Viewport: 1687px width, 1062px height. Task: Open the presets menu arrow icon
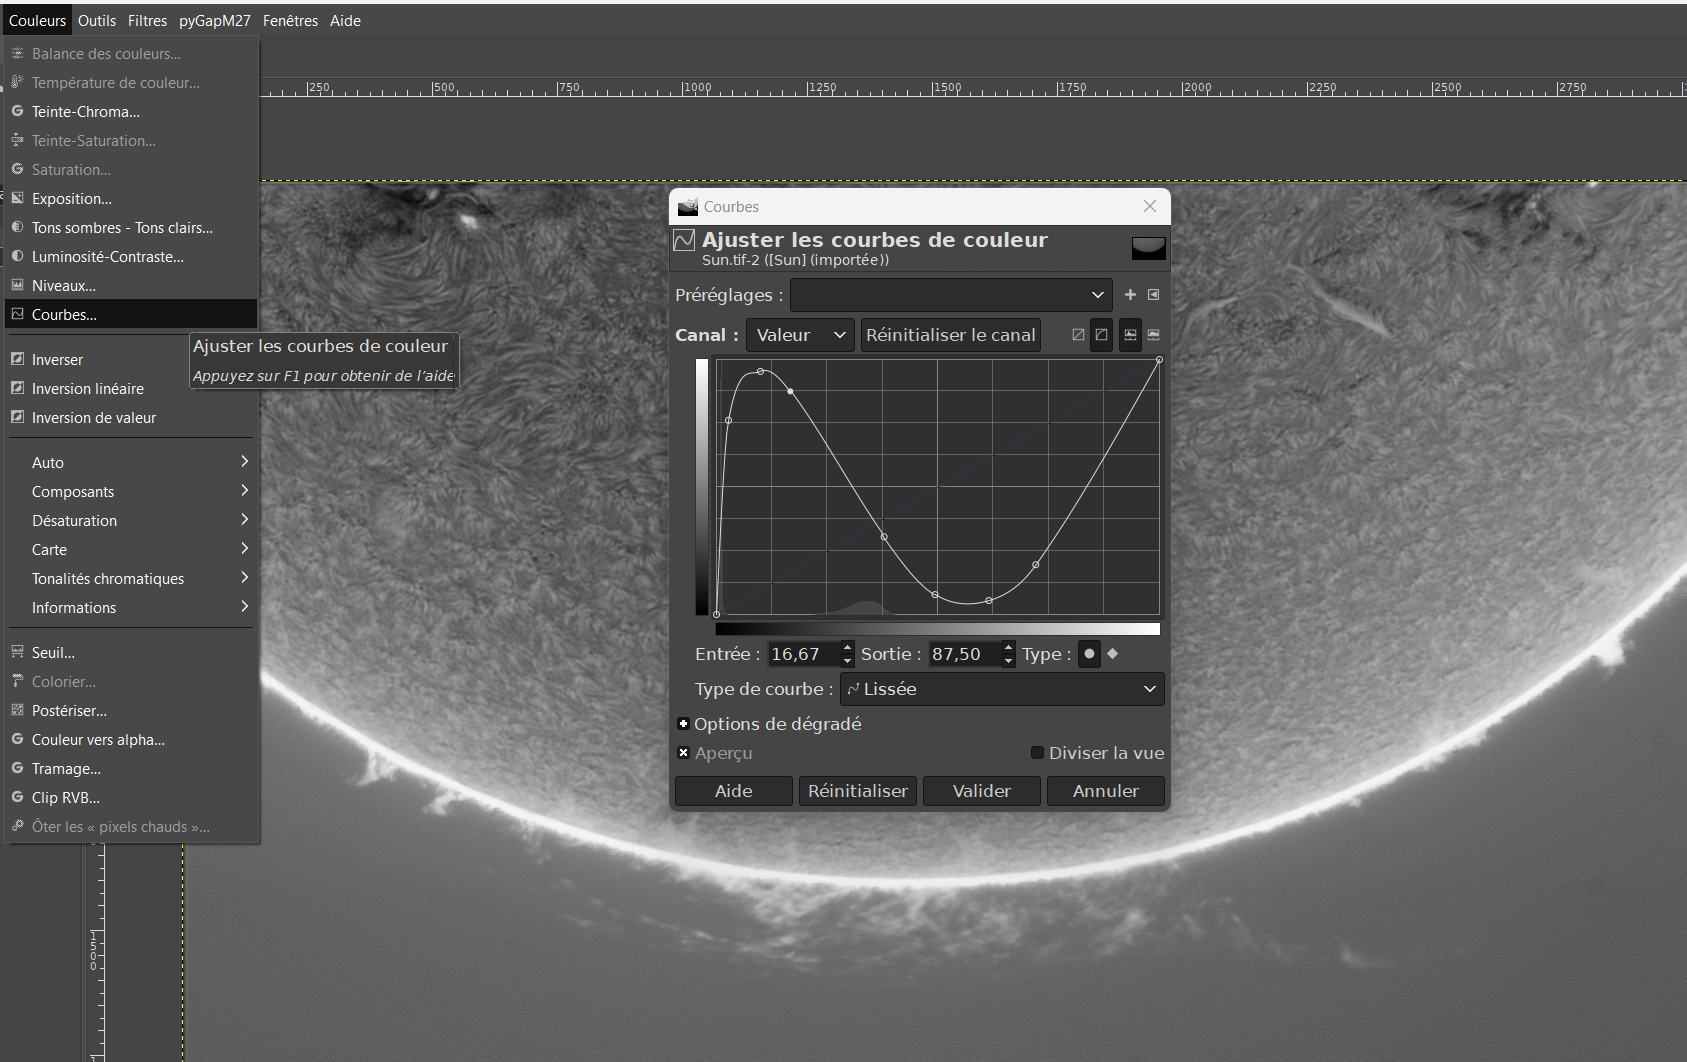1153,295
